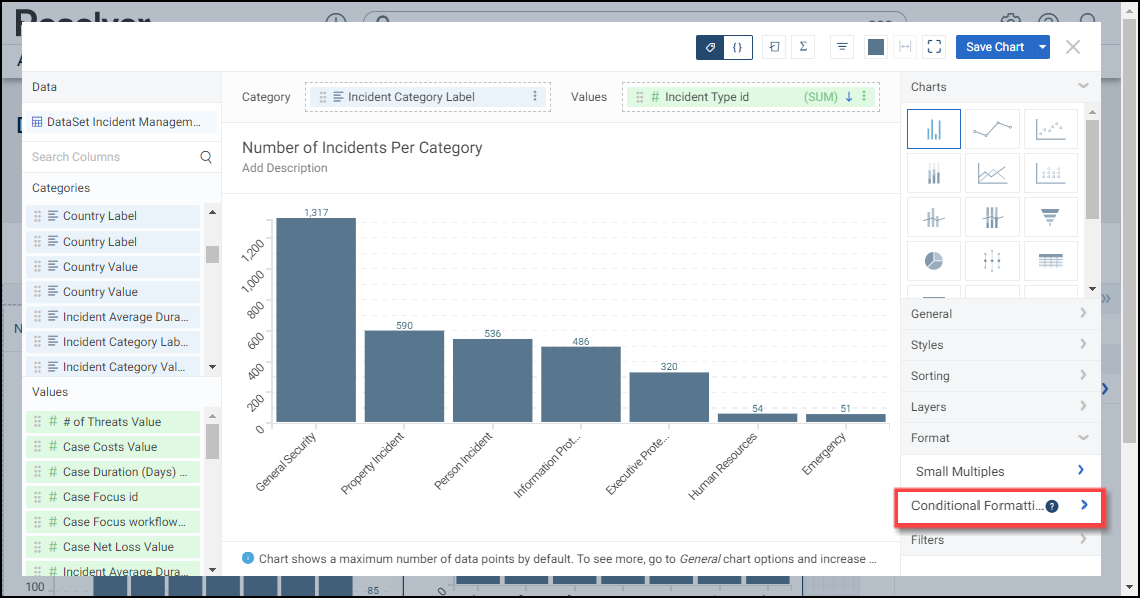
Task: Open fullscreen chart view icon
Action: (934, 47)
